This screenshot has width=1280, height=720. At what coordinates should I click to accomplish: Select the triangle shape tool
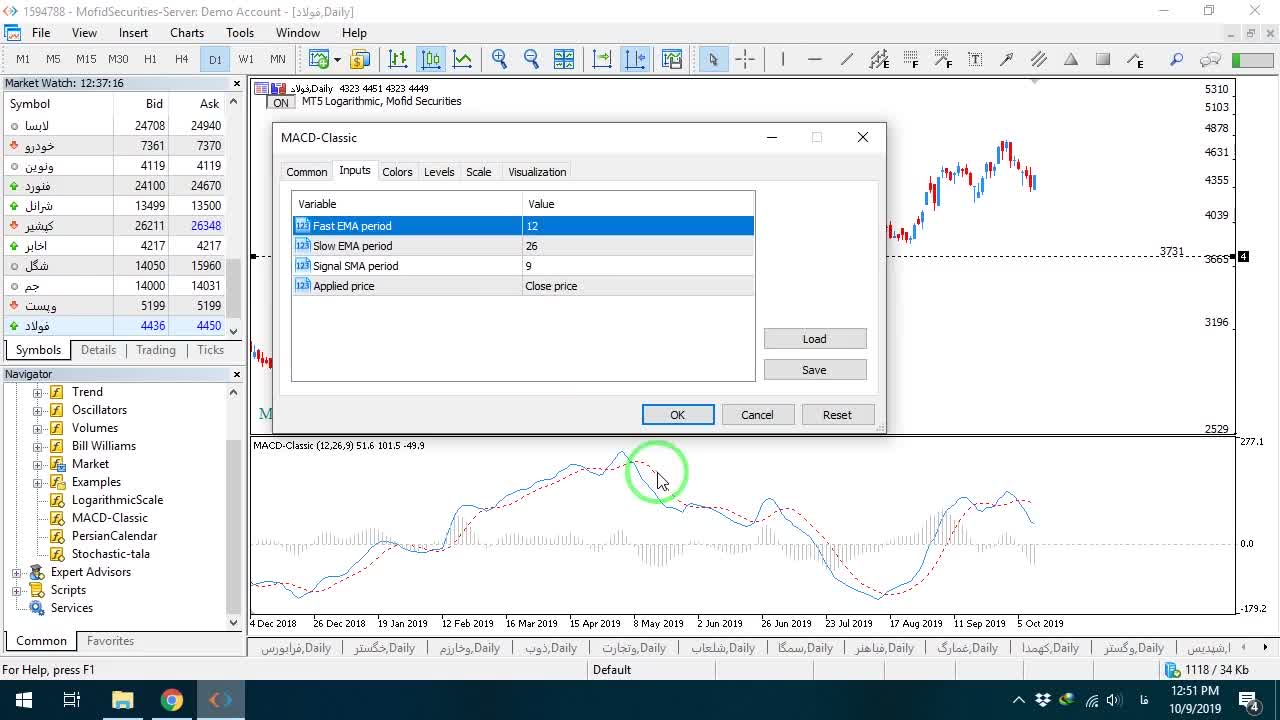[1071, 59]
